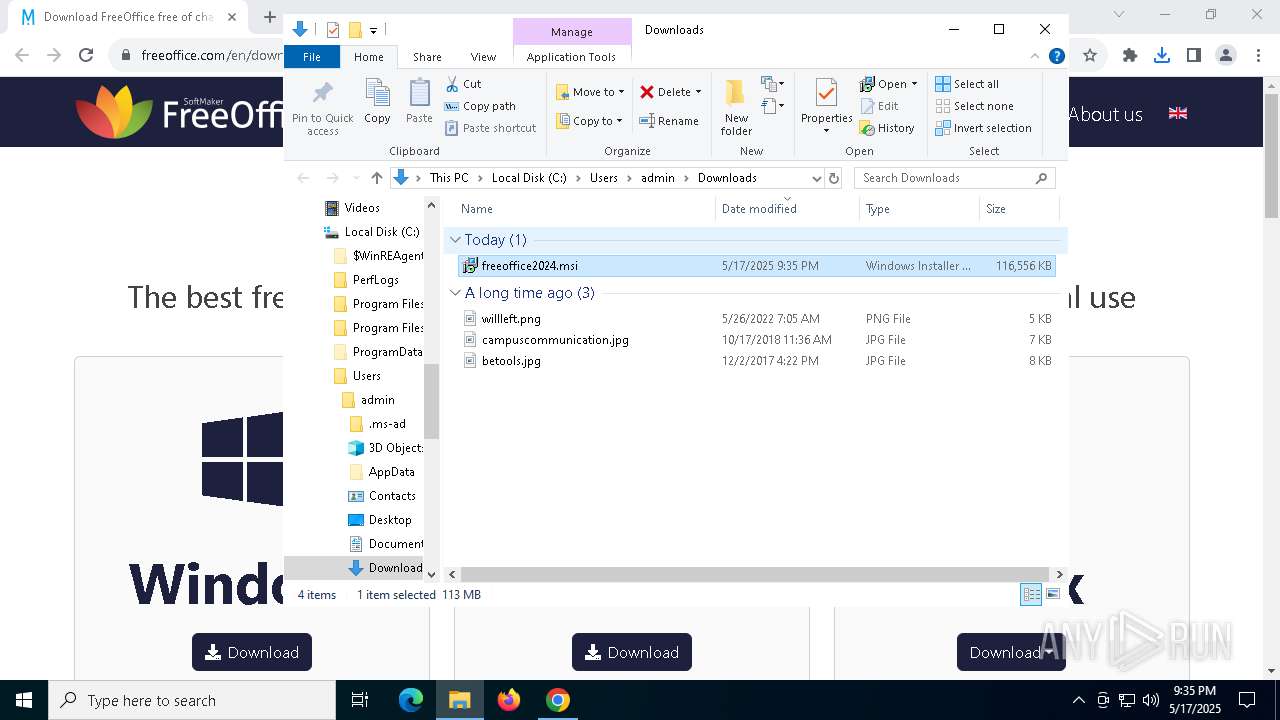Image resolution: width=1280 pixels, height=720 pixels.
Task: Click Edit in Open group
Action: click(x=879, y=106)
